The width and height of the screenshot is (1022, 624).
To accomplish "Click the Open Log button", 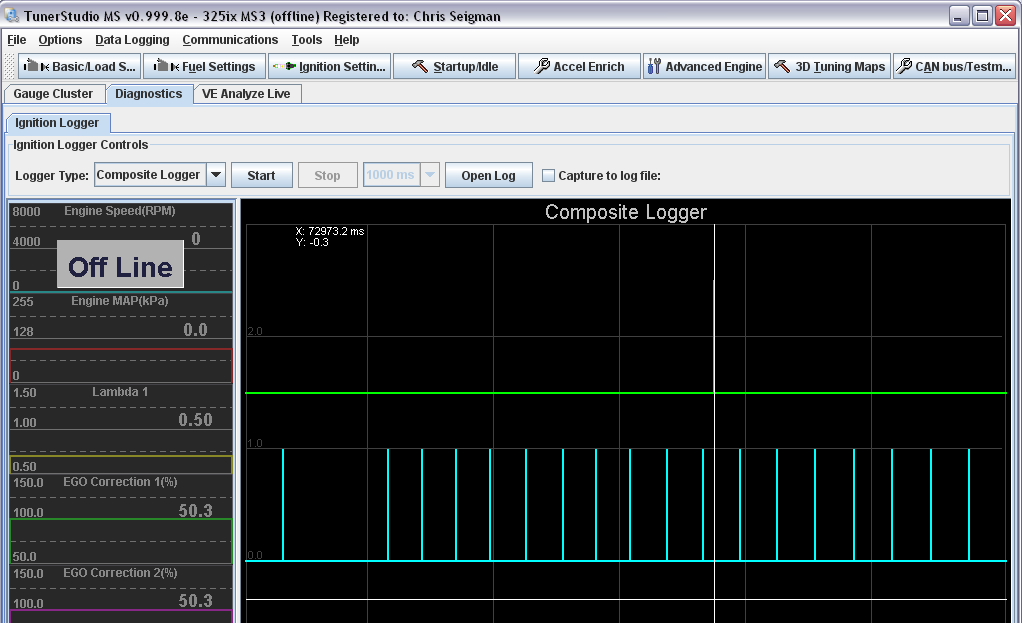I will [488, 175].
